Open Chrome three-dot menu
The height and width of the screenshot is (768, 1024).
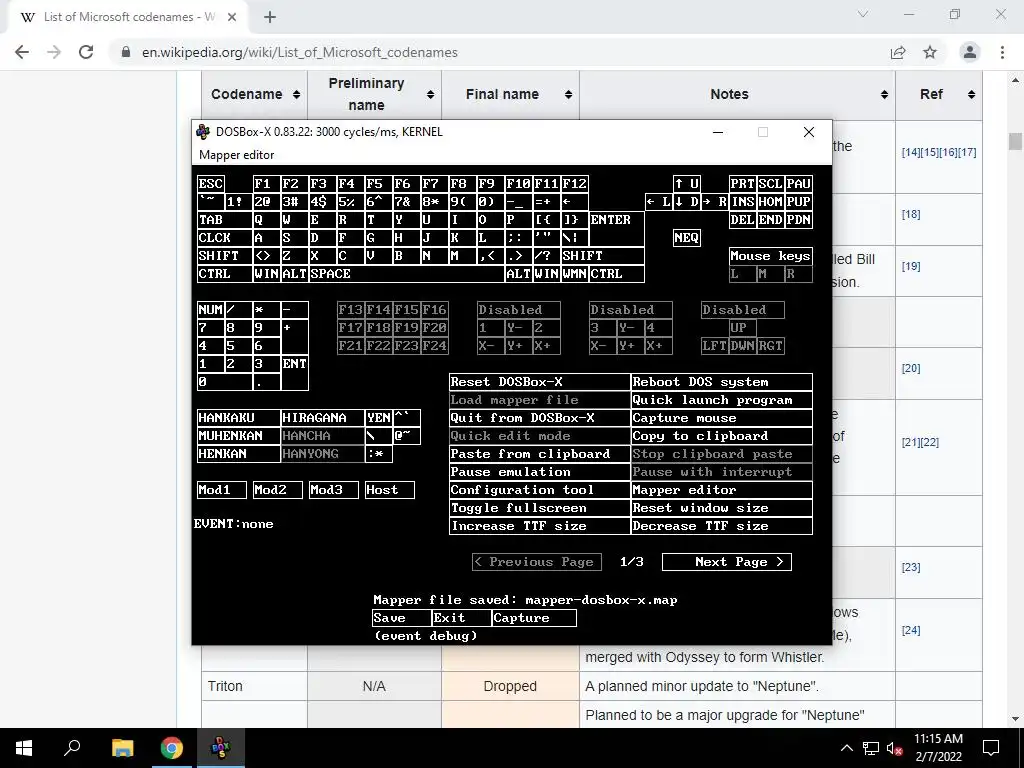(1002, 52)
